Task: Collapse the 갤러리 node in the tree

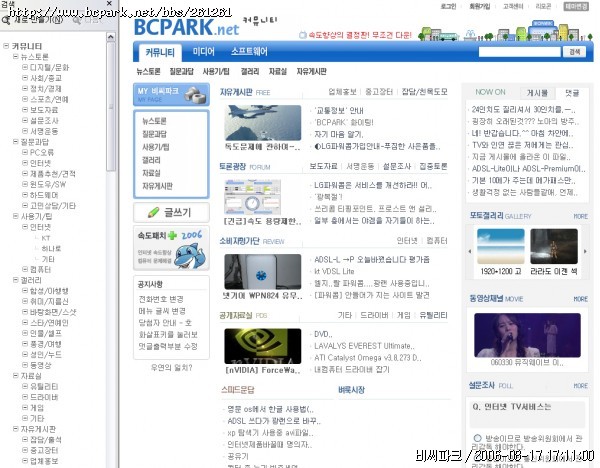Action: click(15, 280)
